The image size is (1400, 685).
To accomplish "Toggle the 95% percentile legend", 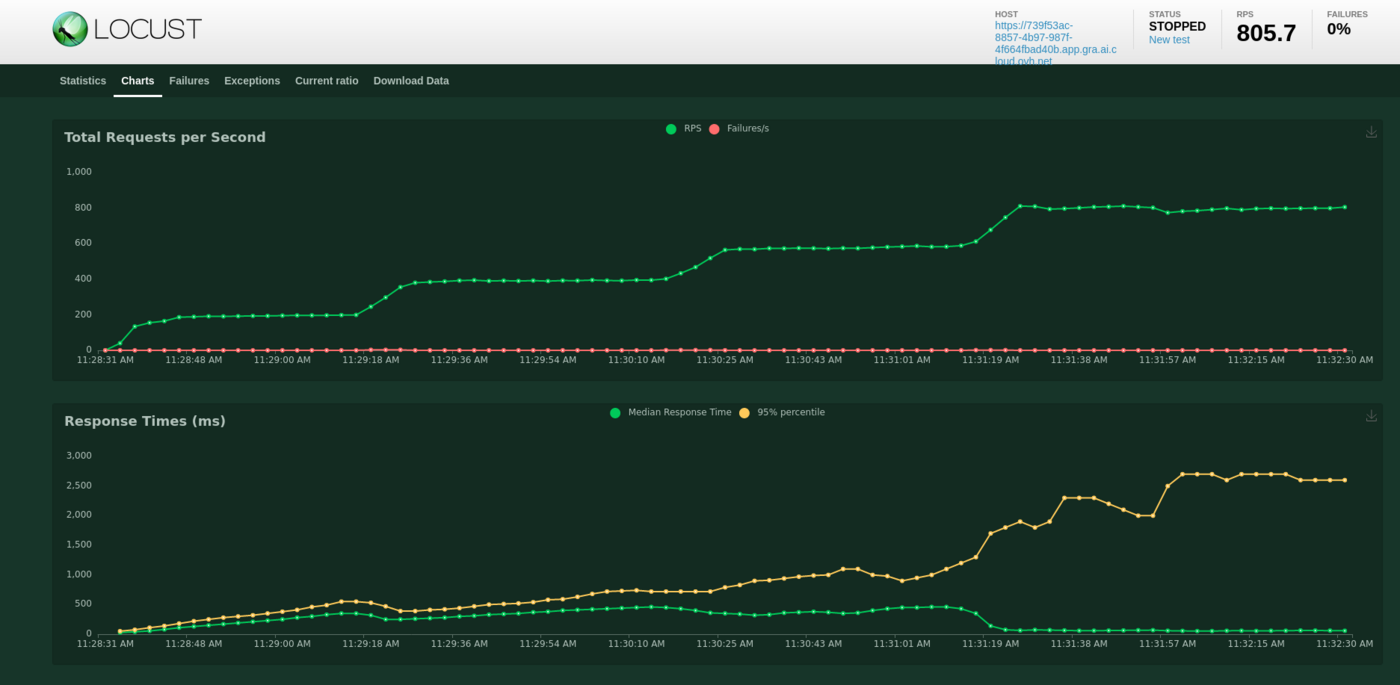I will click(790, 412).
